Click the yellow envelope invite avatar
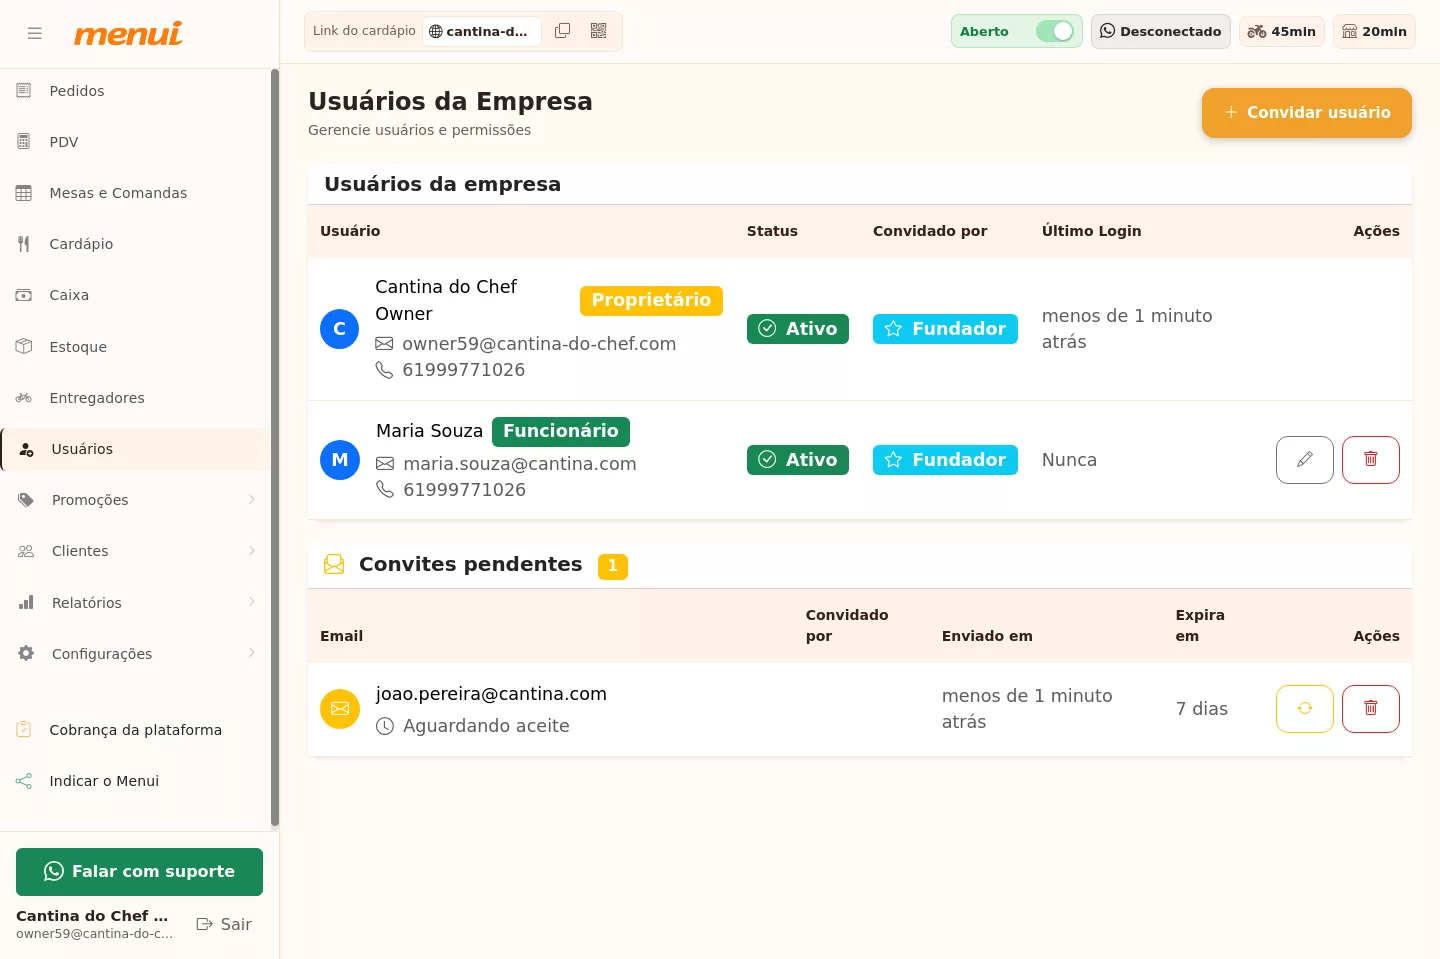The width and height of the screenshot is (1440, 959). tap(340, 709)
